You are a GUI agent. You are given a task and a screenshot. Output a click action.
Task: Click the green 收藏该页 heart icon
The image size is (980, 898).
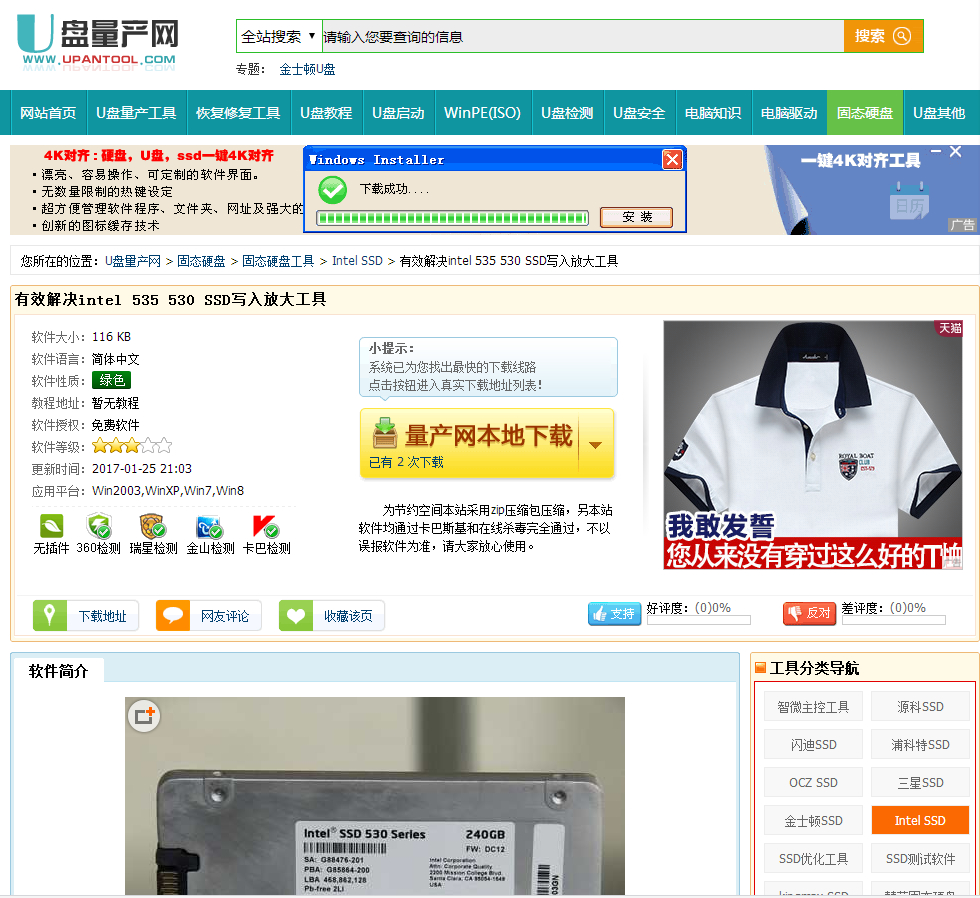(296, 616)
